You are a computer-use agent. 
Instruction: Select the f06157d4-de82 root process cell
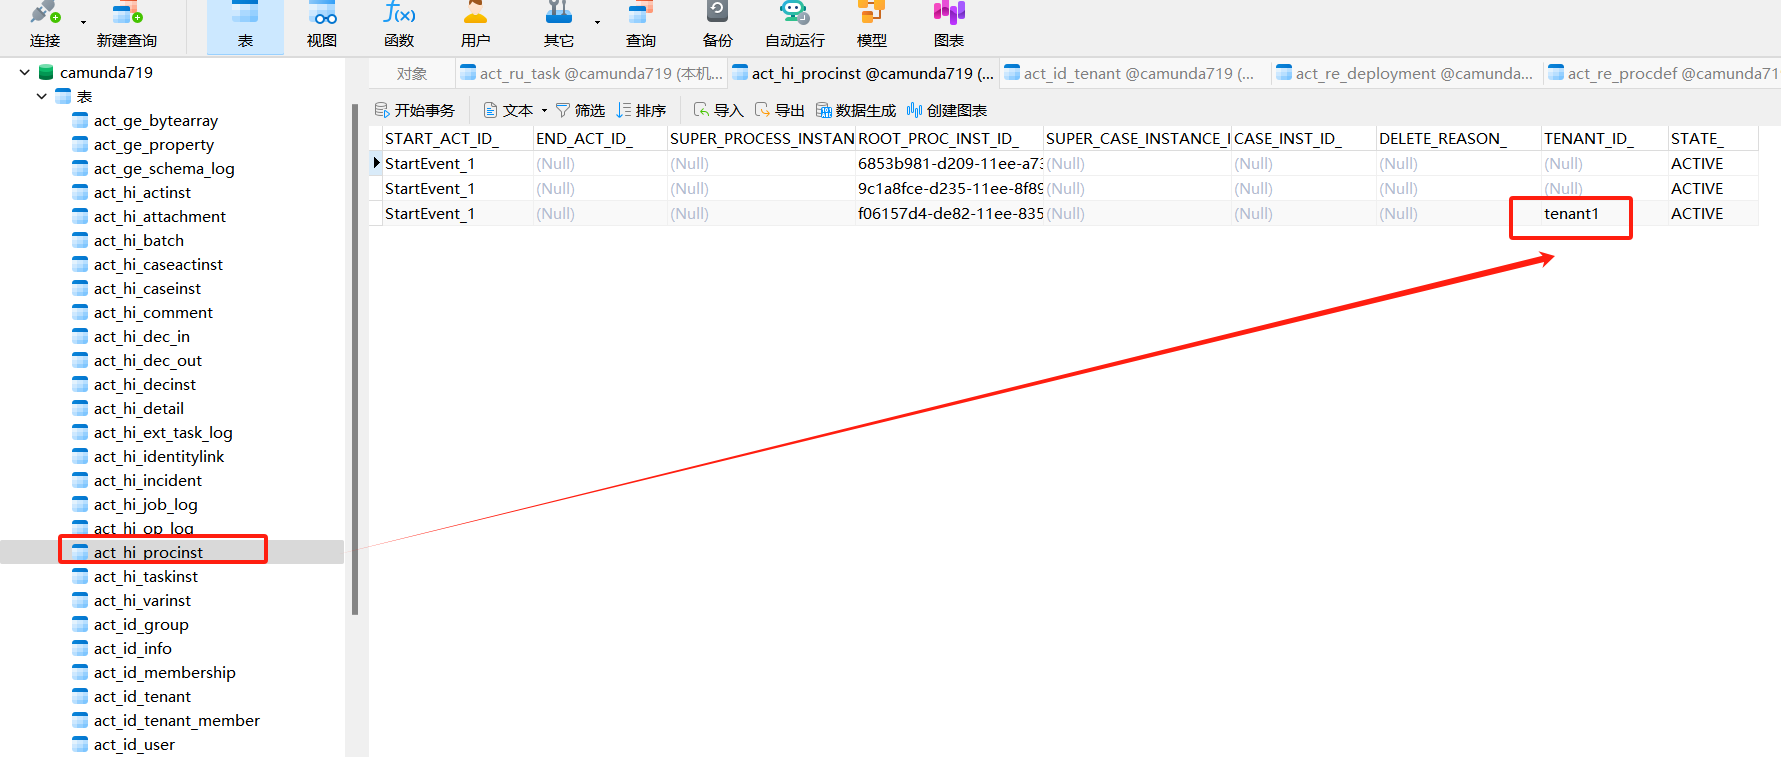point(949,213)
